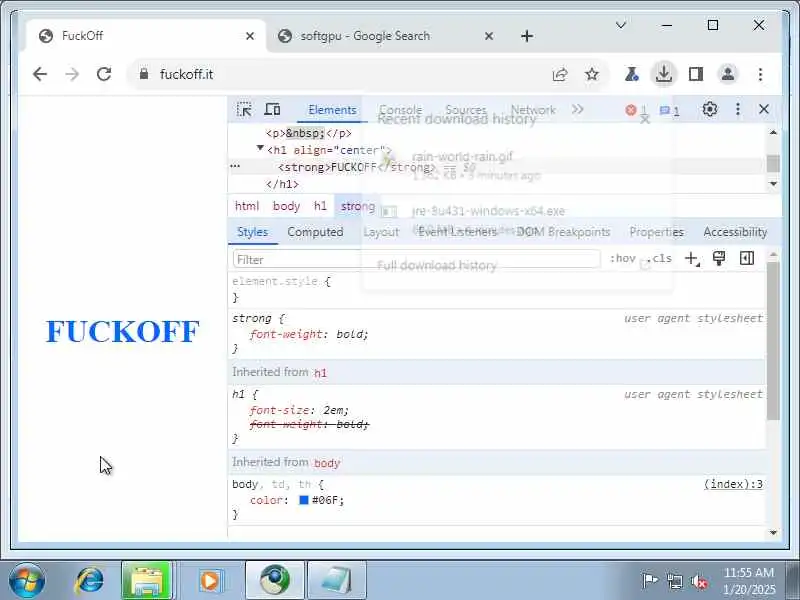Open DevTools settings gear
This screenshot has height=600, width=800.
tap(710, 109)
